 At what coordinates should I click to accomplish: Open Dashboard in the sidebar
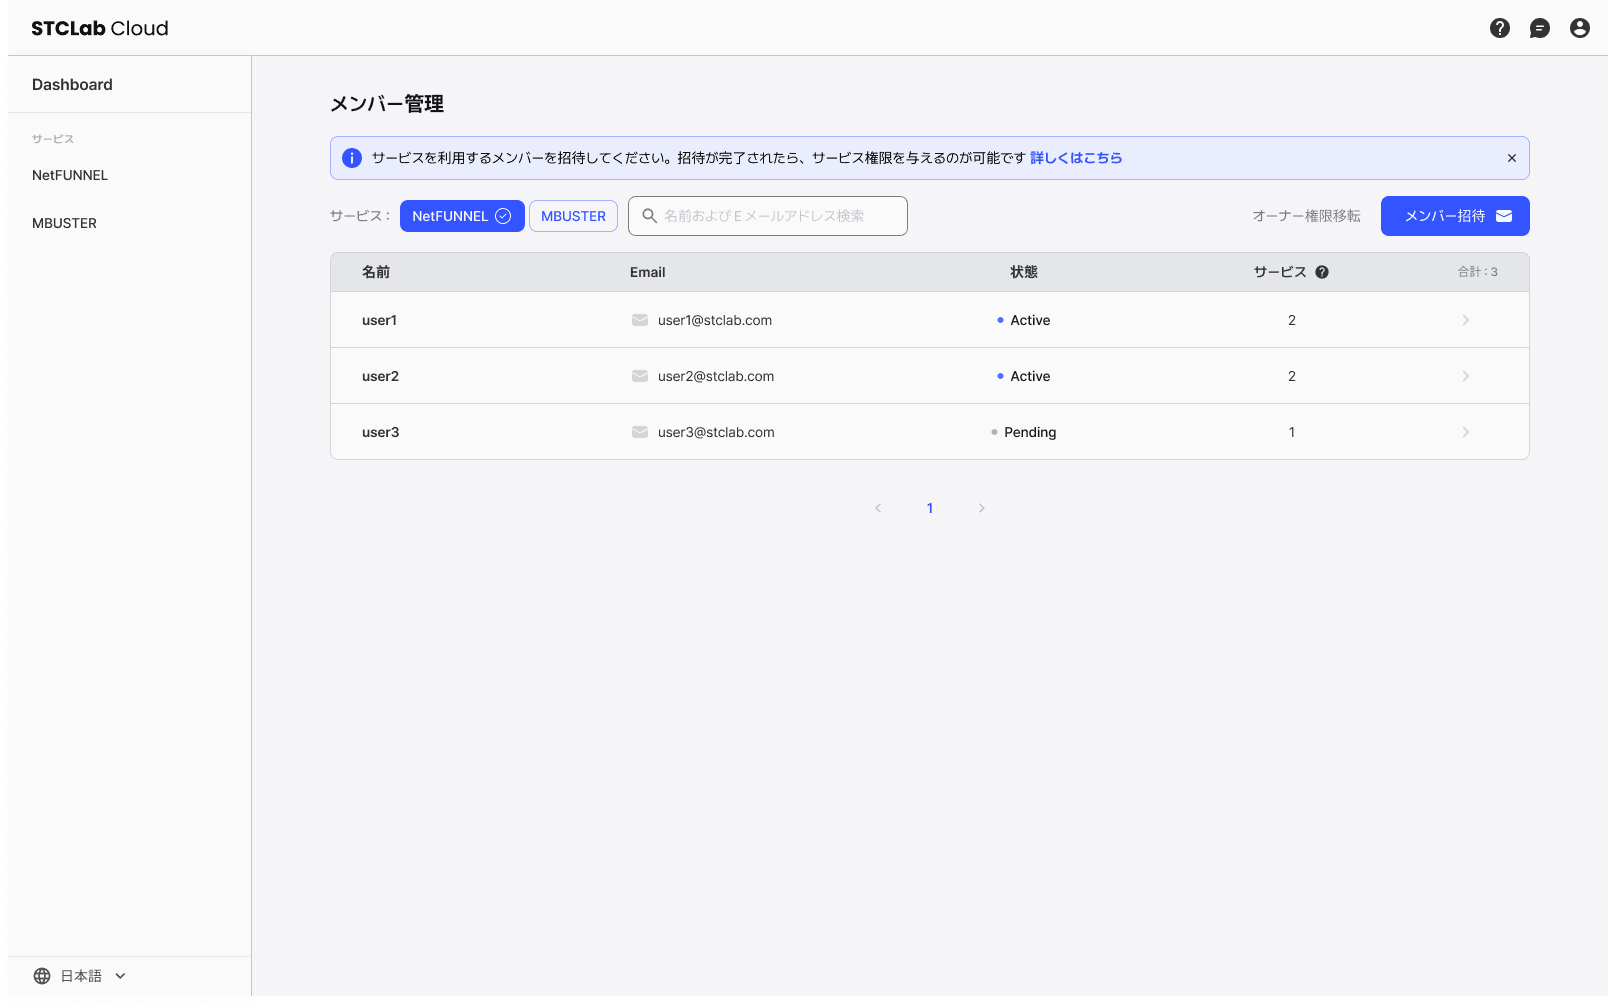tap(72, 85)
